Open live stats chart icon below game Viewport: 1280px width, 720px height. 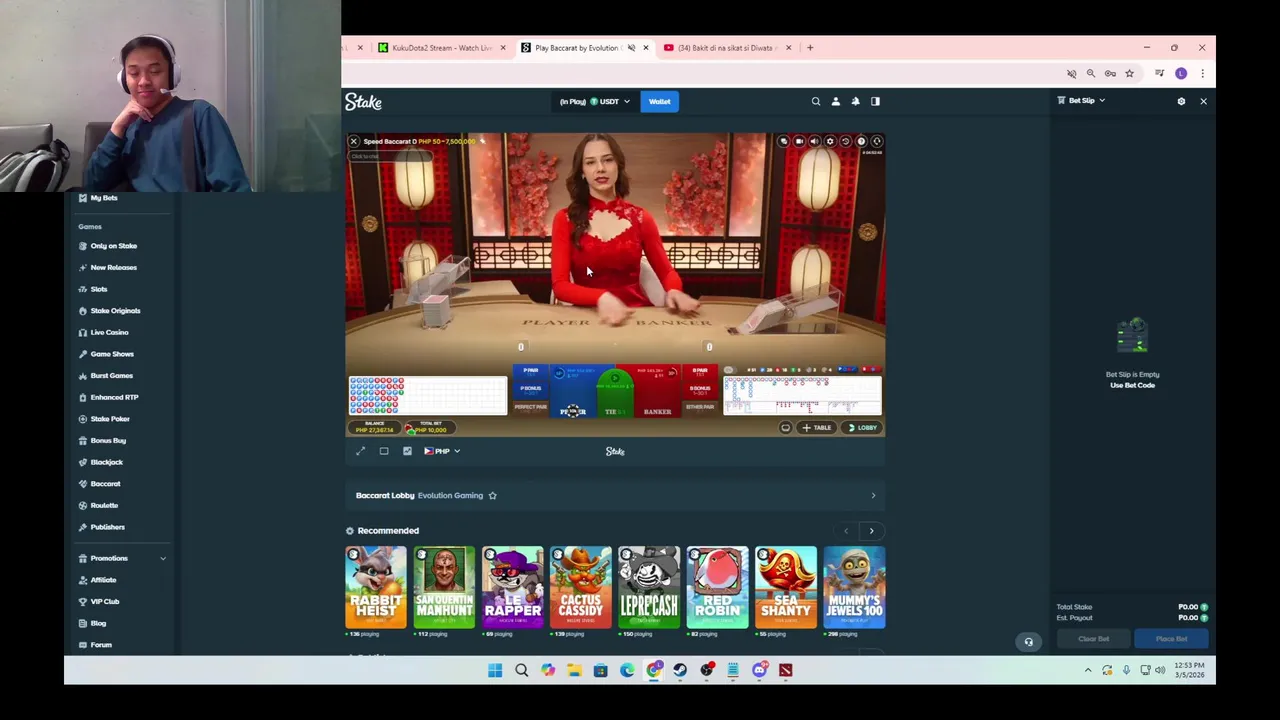pos(407,451)
